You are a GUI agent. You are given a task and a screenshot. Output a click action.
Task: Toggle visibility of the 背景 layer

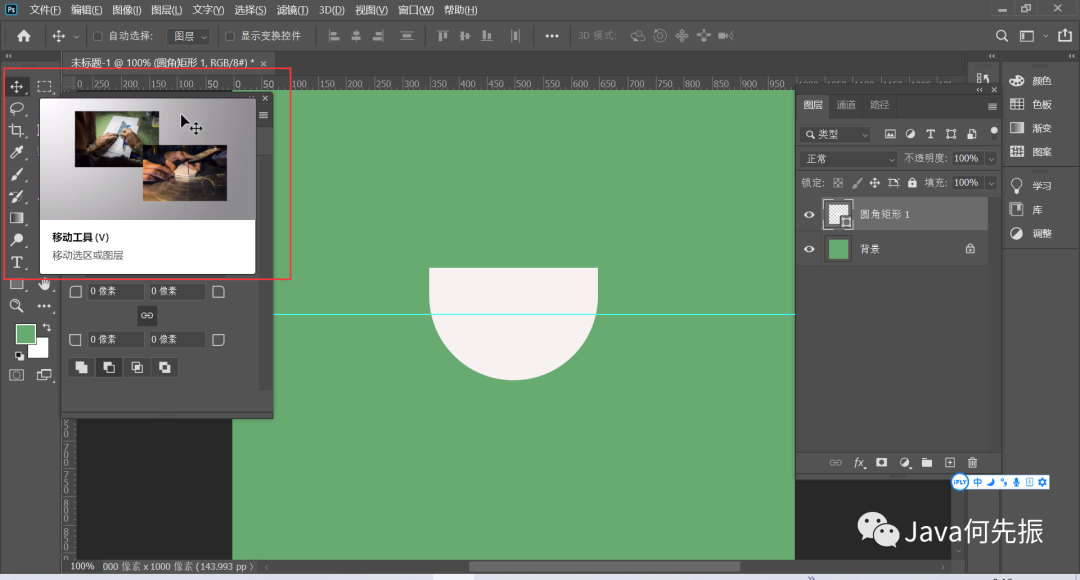810,249
